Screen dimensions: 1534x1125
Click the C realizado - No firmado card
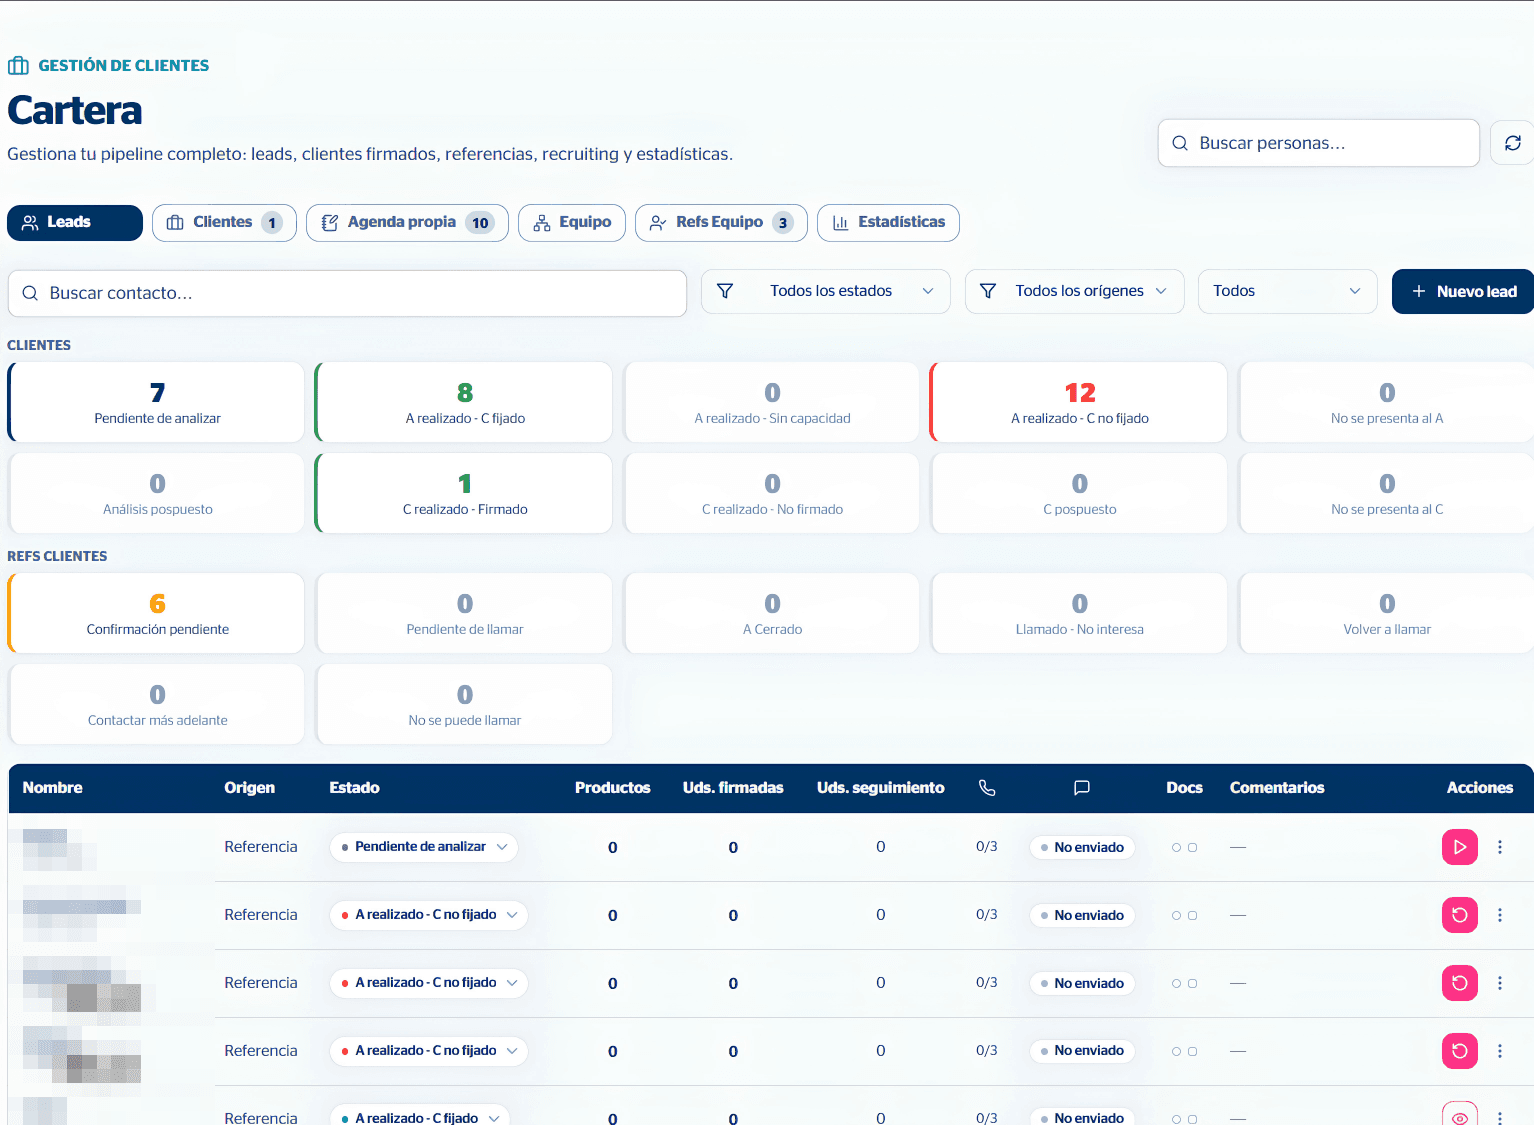coord(772,493)
